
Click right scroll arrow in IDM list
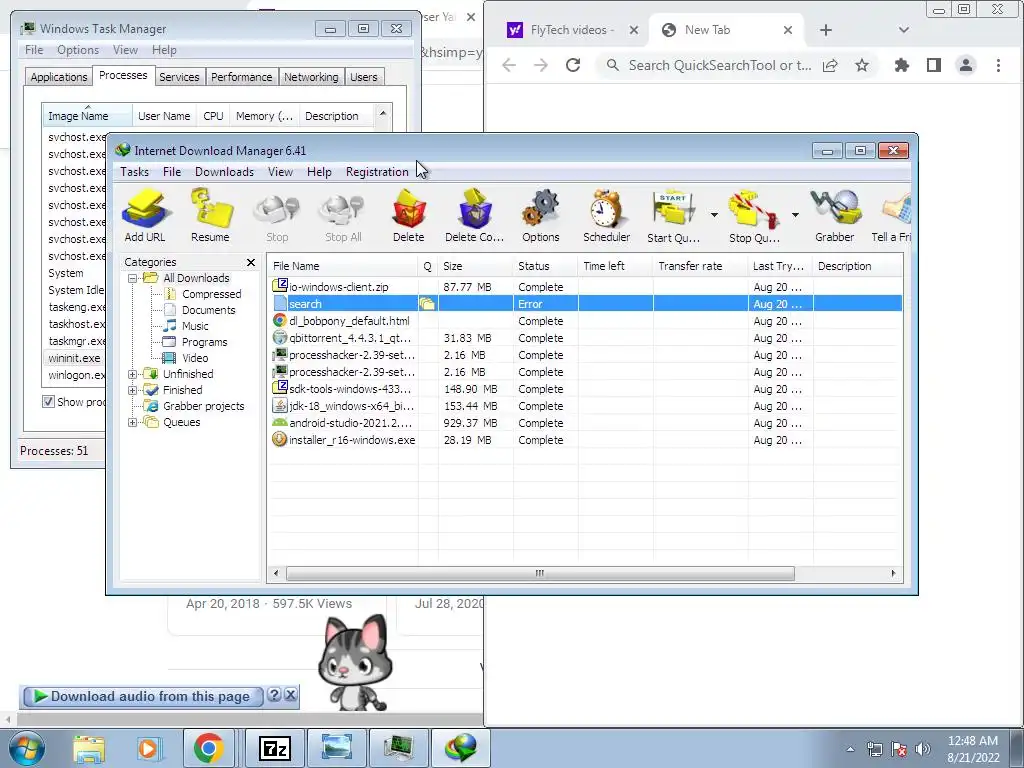[893, 573]
